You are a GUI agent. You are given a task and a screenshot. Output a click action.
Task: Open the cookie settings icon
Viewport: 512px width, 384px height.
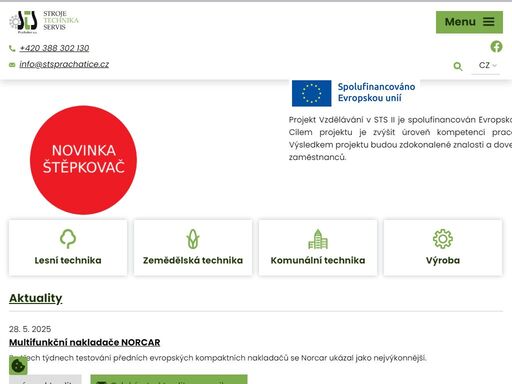18,366
